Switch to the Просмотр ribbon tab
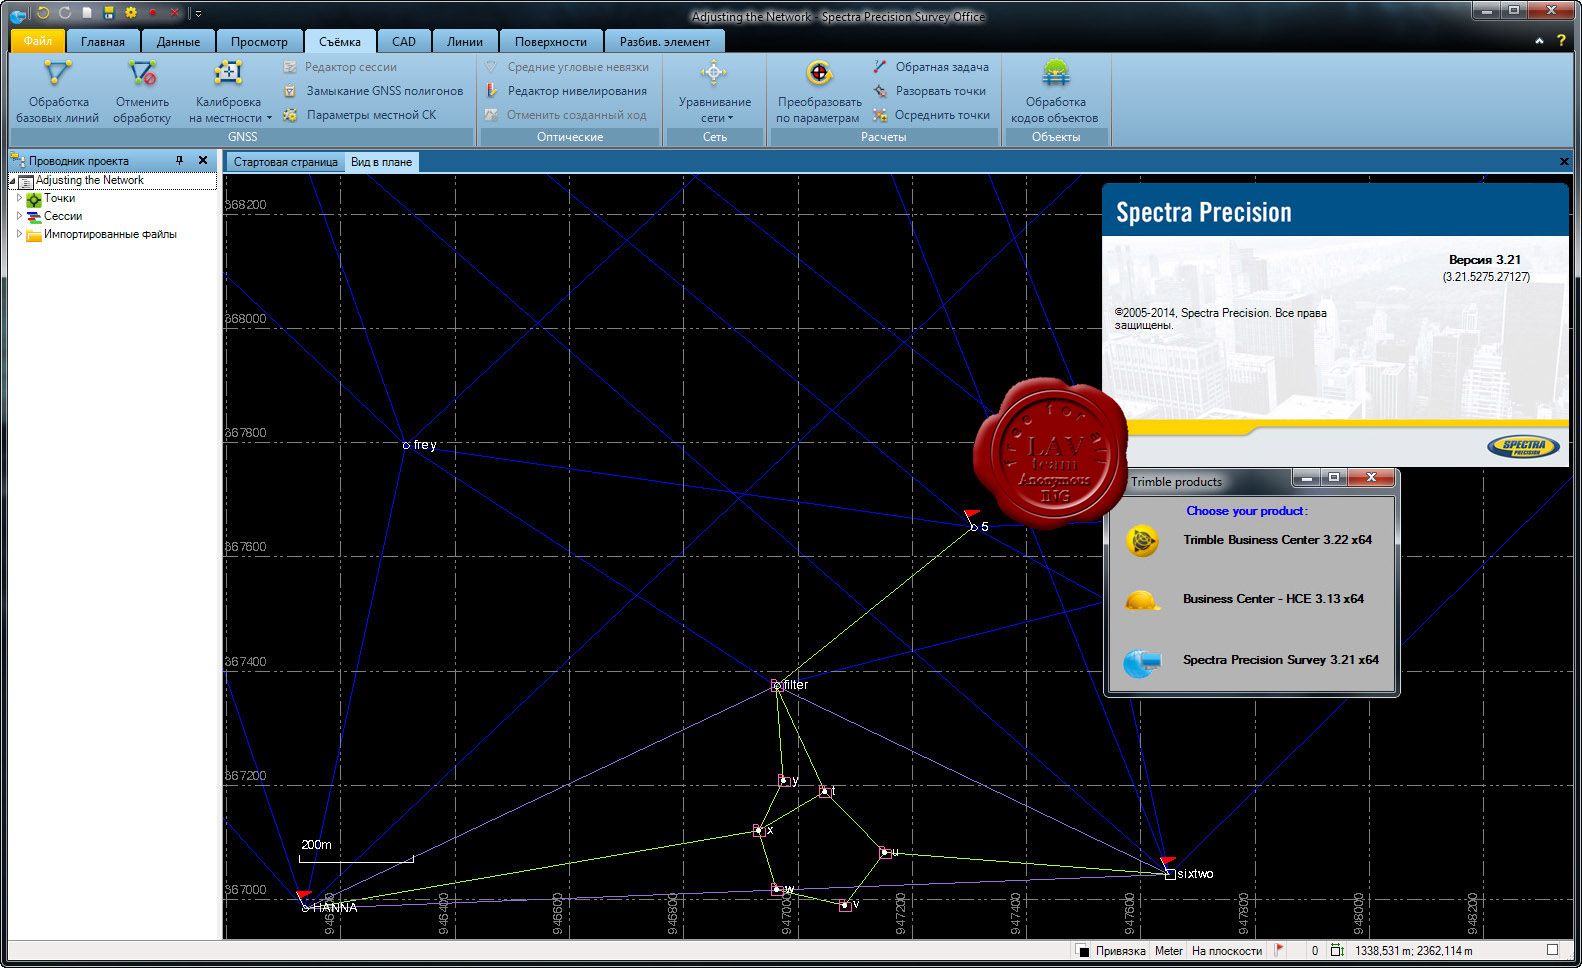The height and width of the screenshot is (968, 1582). click(x=259, y=42)
